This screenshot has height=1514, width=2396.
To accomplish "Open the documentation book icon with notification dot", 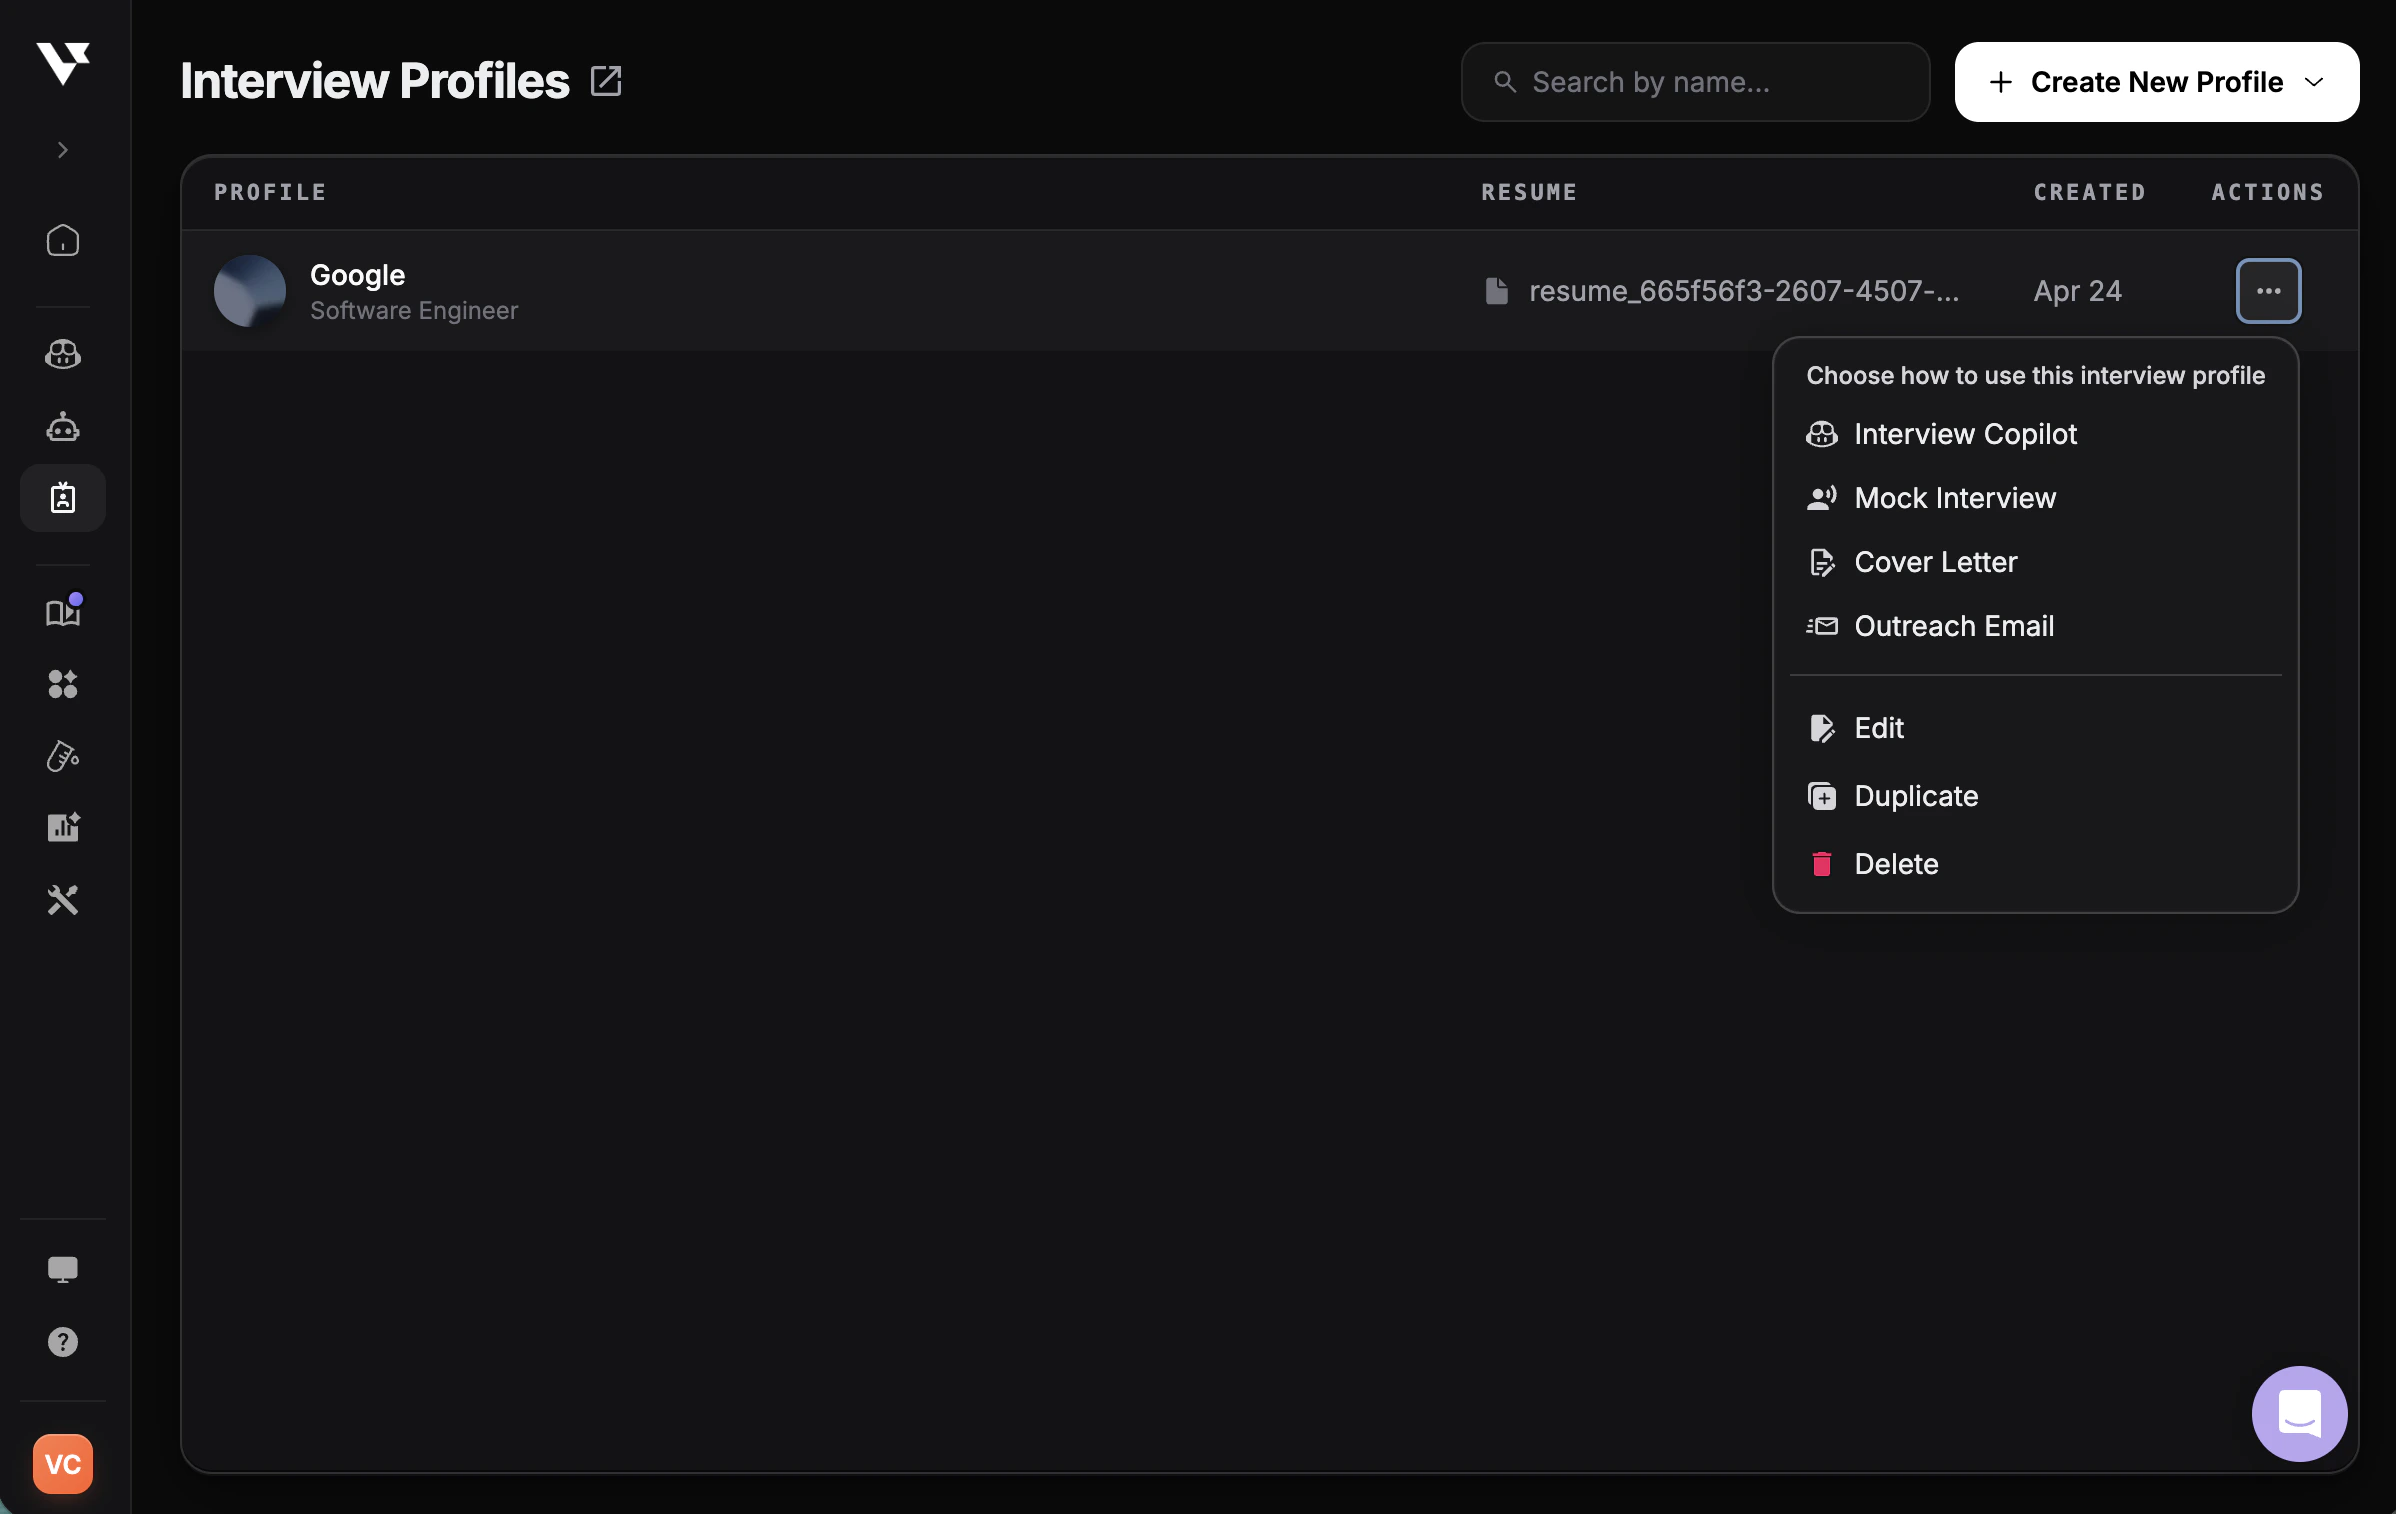I will (x=63, y=612).
